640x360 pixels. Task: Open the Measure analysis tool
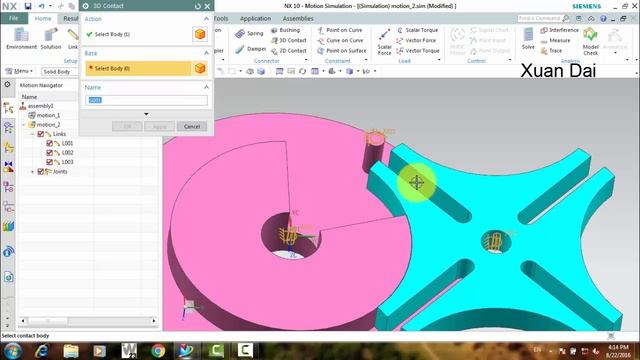[x=555, y=40]
